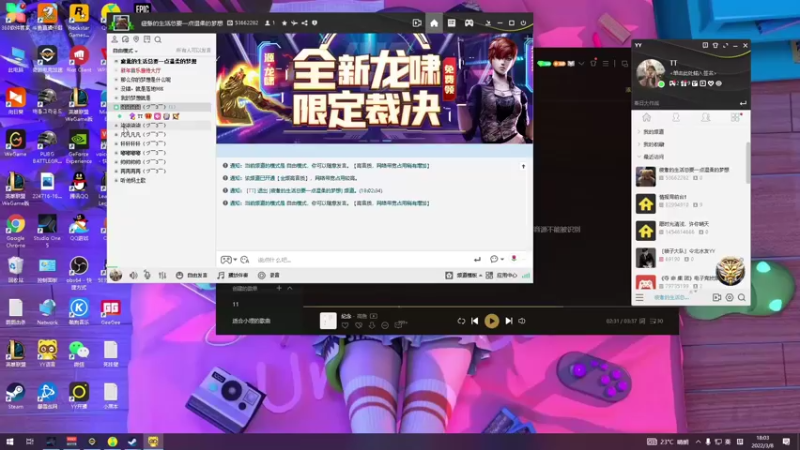Click the location pin icon above channel tree

coord(136,39)
